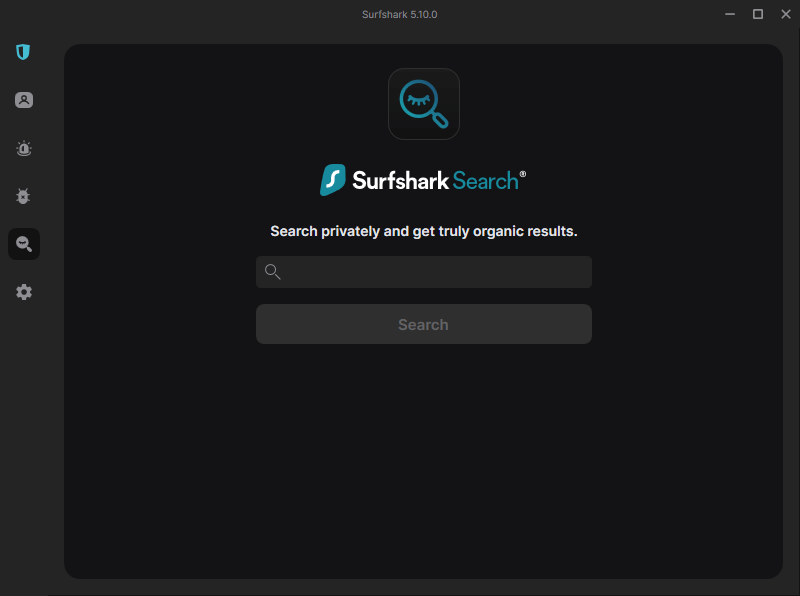Click the large Surfshark Search eye-magnifier logo
This screenshot has width=800, height=596.
[423, 104]
